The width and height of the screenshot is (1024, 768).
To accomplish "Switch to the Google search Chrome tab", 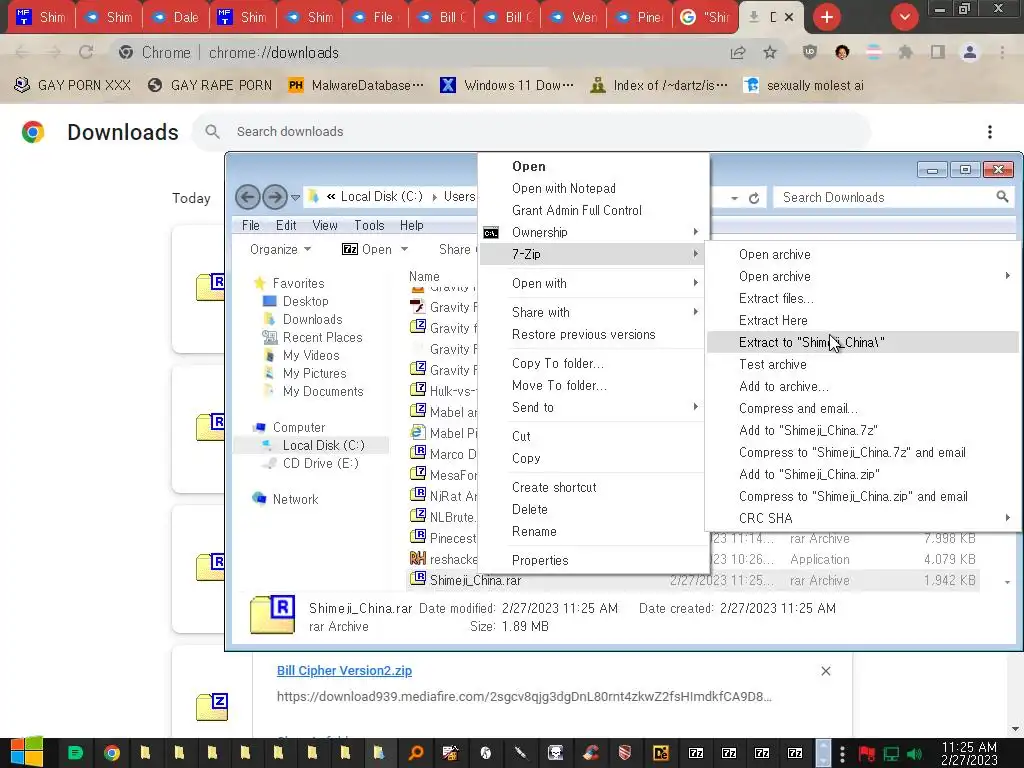I will point(705,17).
